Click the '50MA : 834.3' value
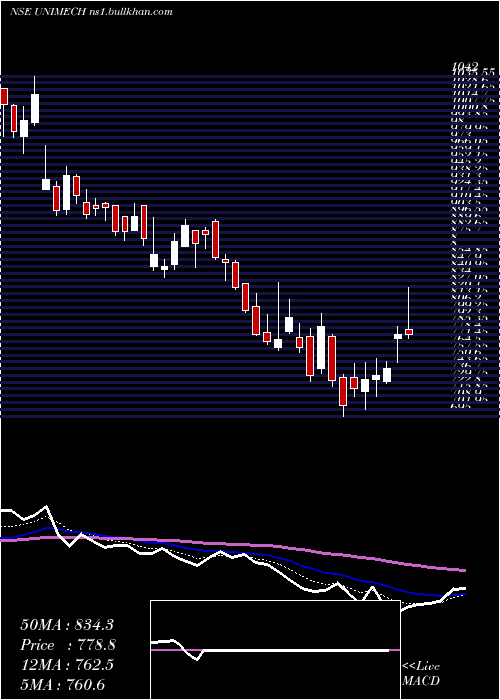 click(x=67, y=625)
